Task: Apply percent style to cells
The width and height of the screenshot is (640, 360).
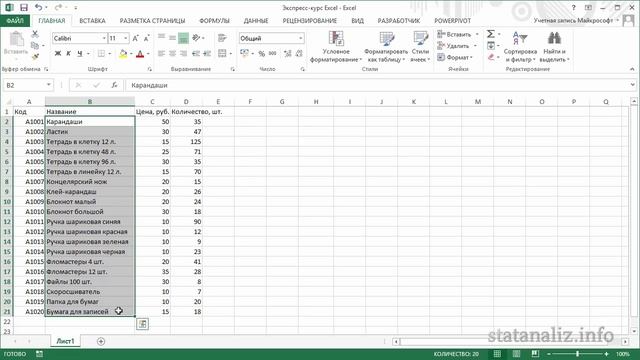Action: coord(262,53)
